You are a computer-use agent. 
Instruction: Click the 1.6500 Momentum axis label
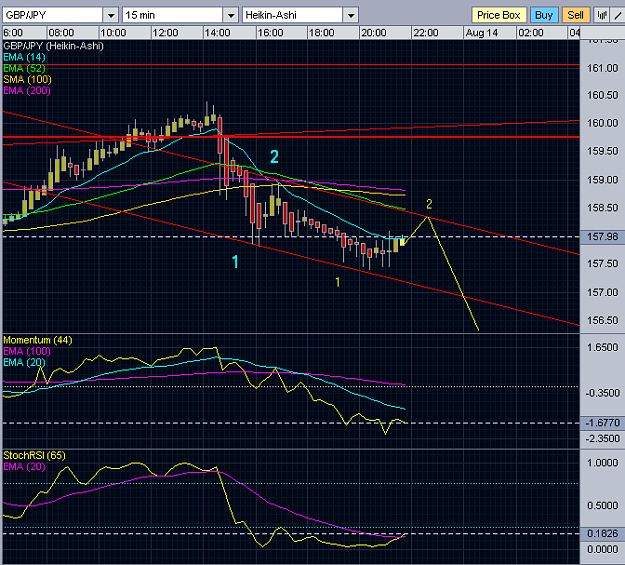coord(602,347)
